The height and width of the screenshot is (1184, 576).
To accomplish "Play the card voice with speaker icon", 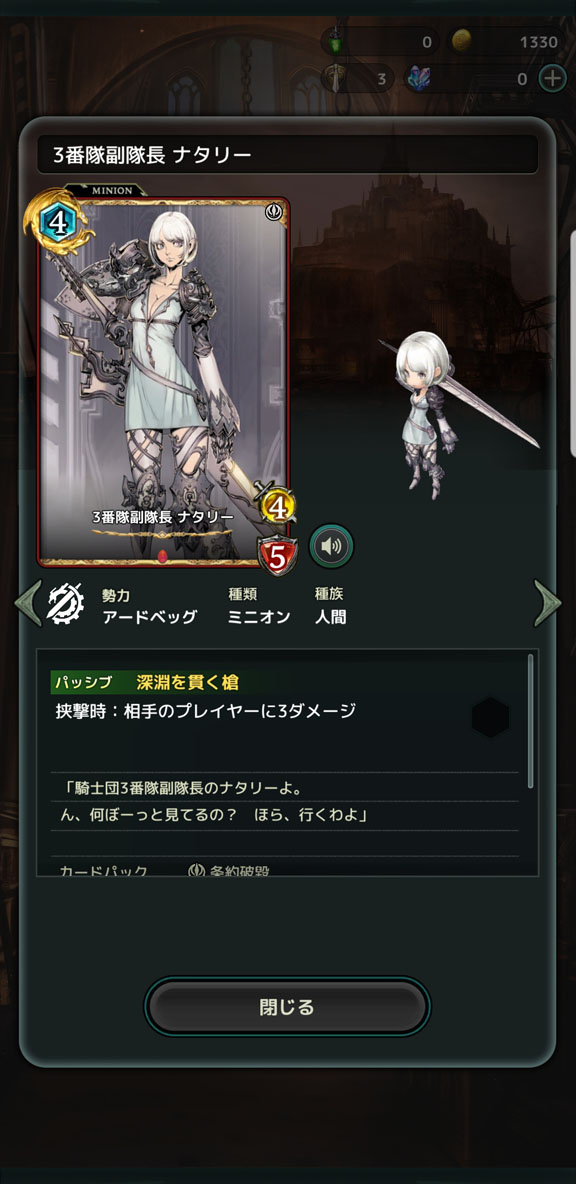I will pyautogui.click(x=331, y=545).
